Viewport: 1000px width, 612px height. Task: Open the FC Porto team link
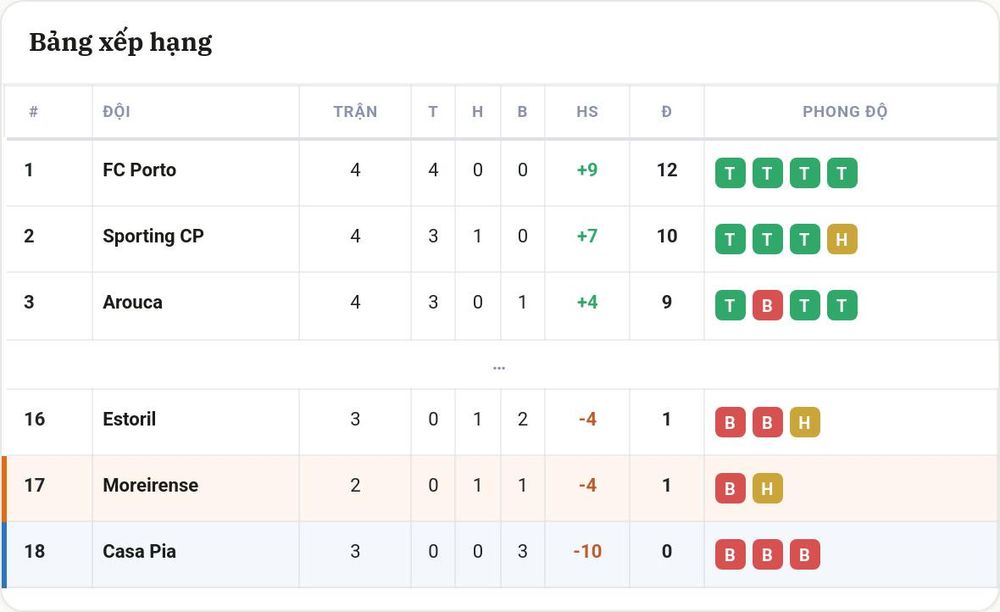[140, 170]
